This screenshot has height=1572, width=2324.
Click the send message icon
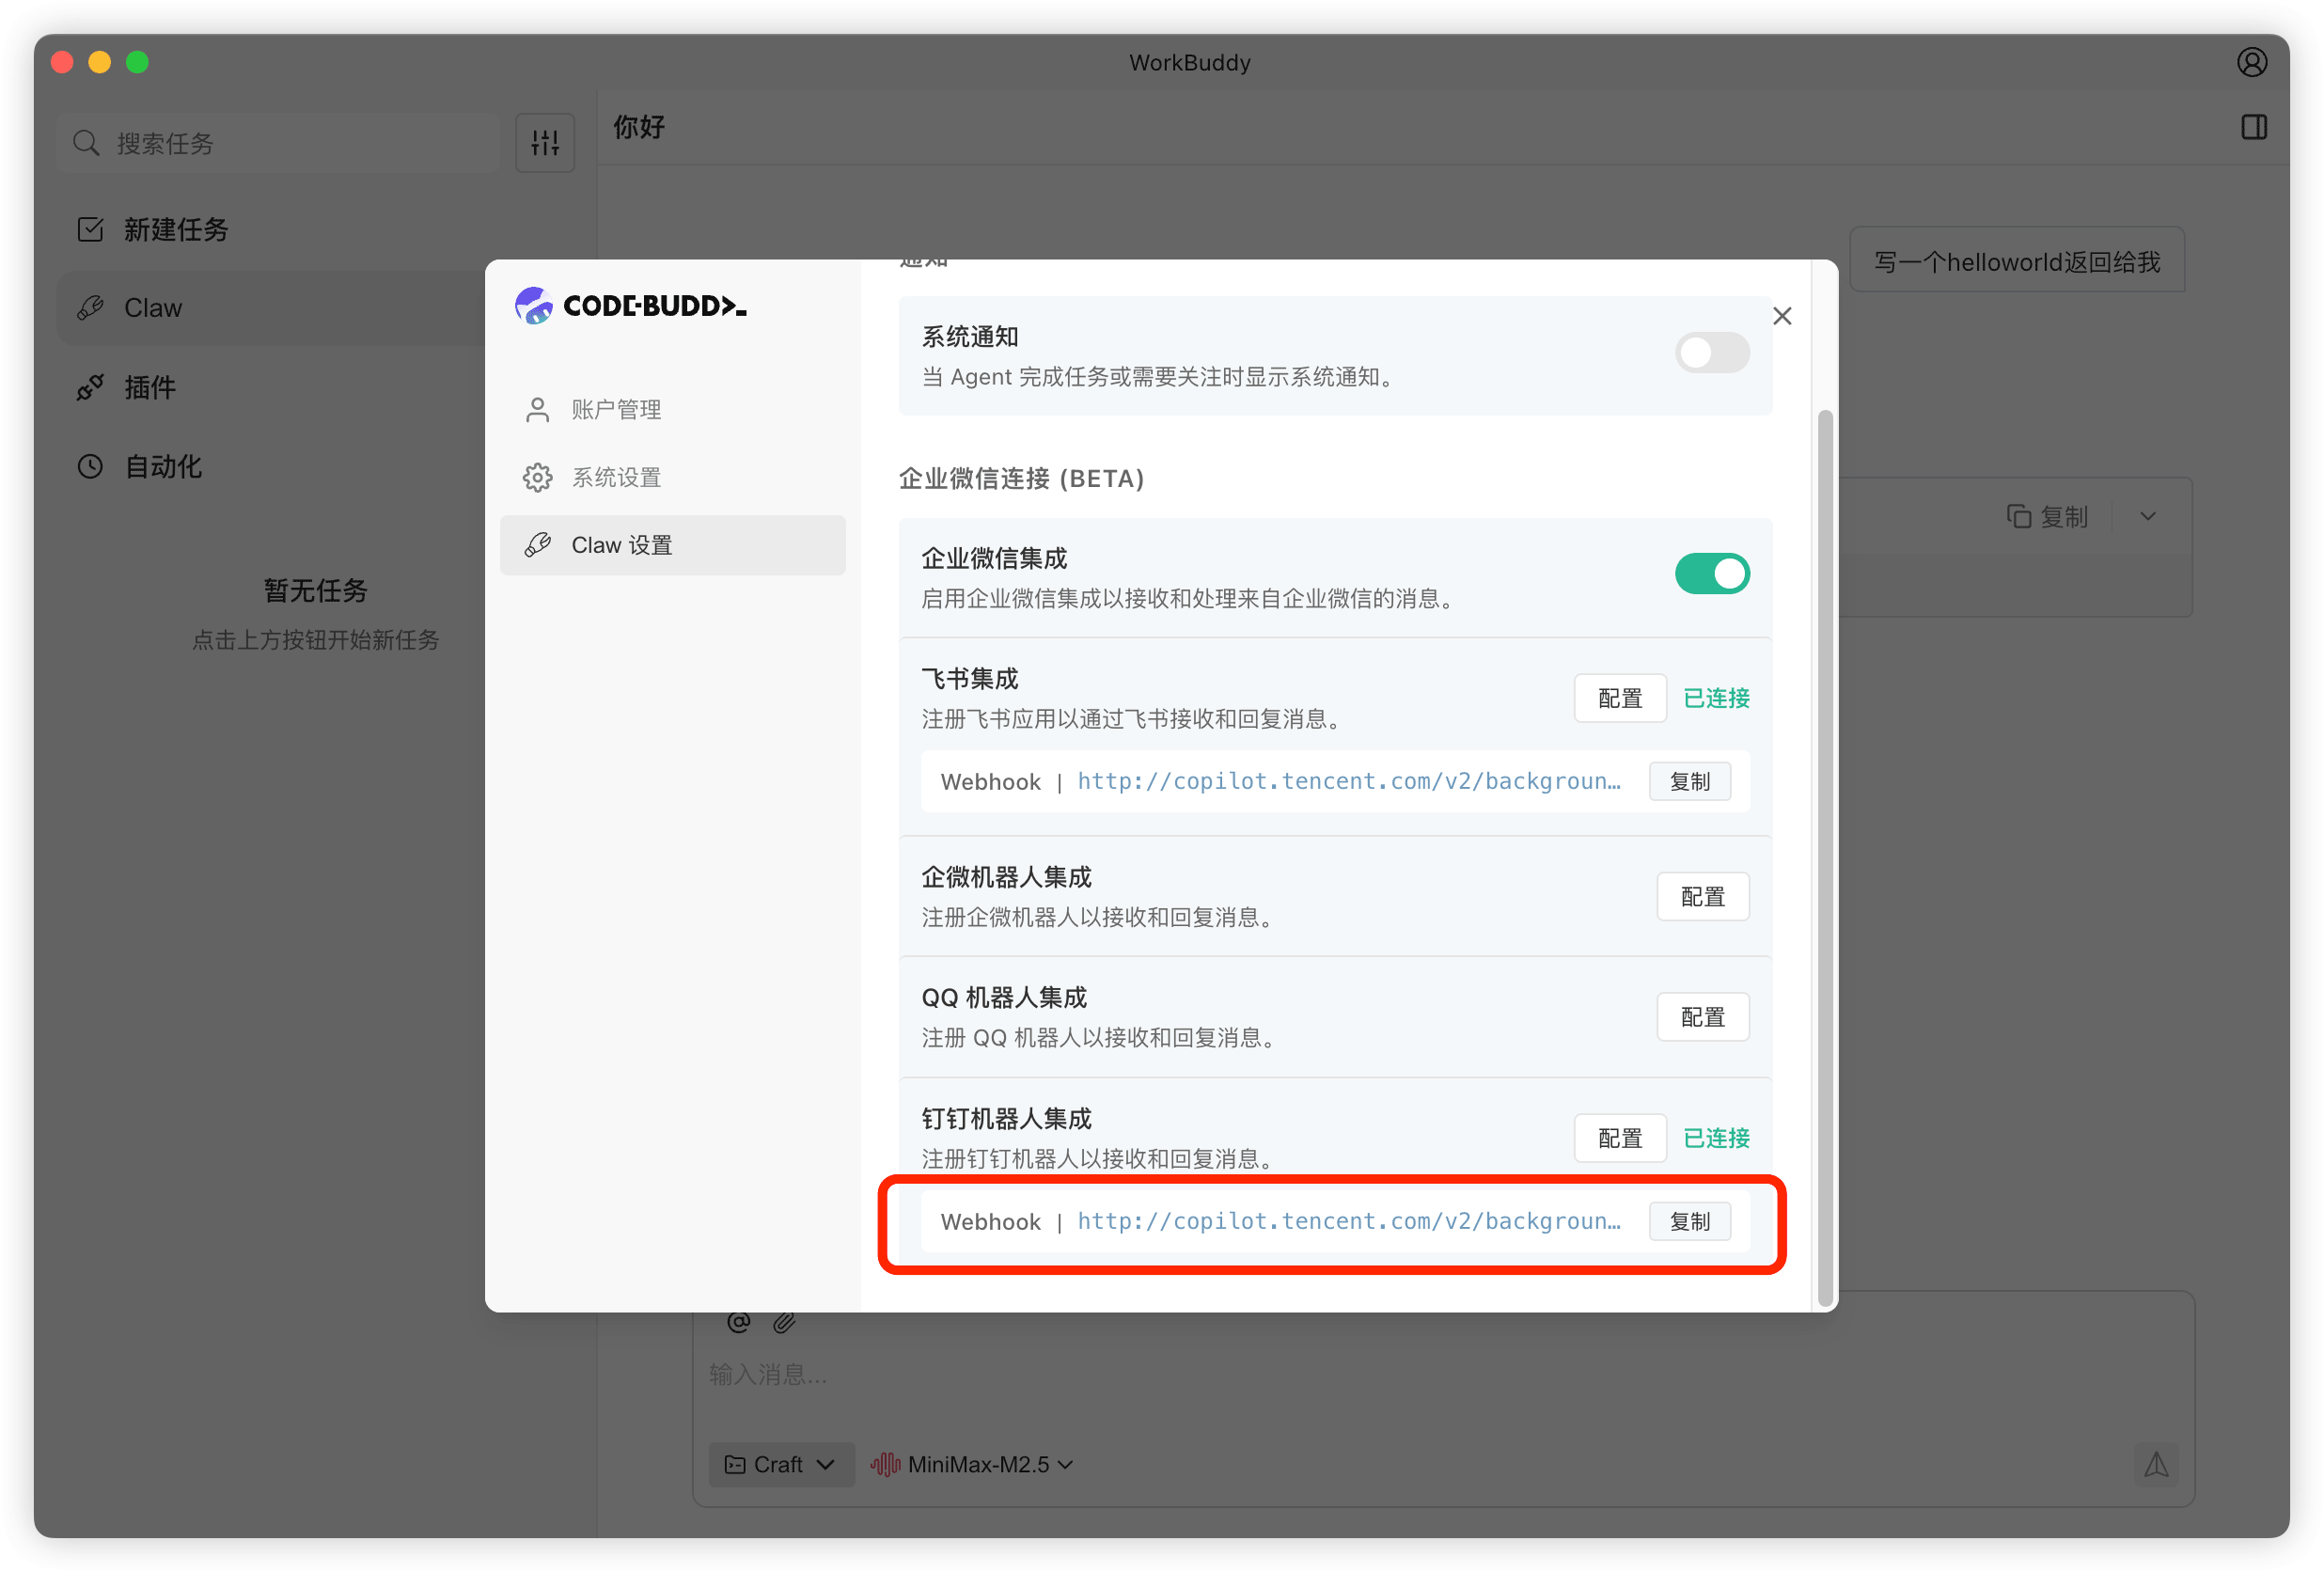tap(2157, 1465)
